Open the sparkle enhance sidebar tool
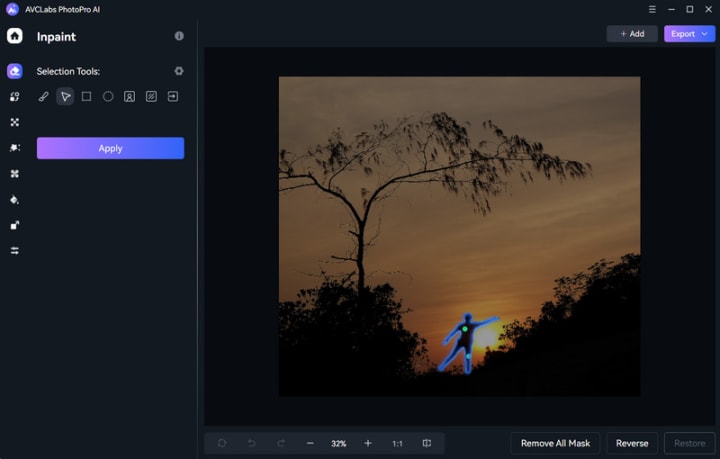 tap(15, 148)
